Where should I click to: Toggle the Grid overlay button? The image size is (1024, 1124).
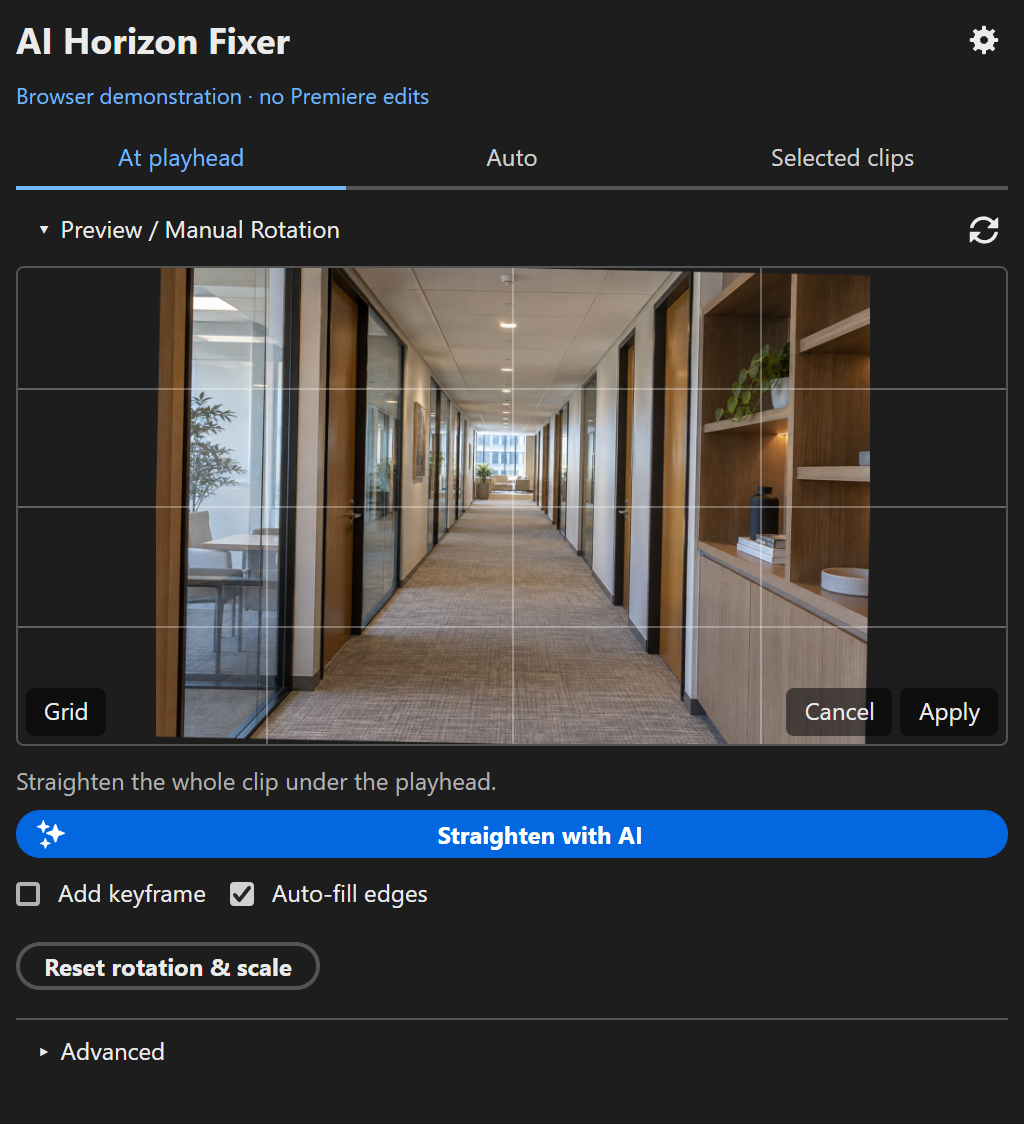coord(66,712)
